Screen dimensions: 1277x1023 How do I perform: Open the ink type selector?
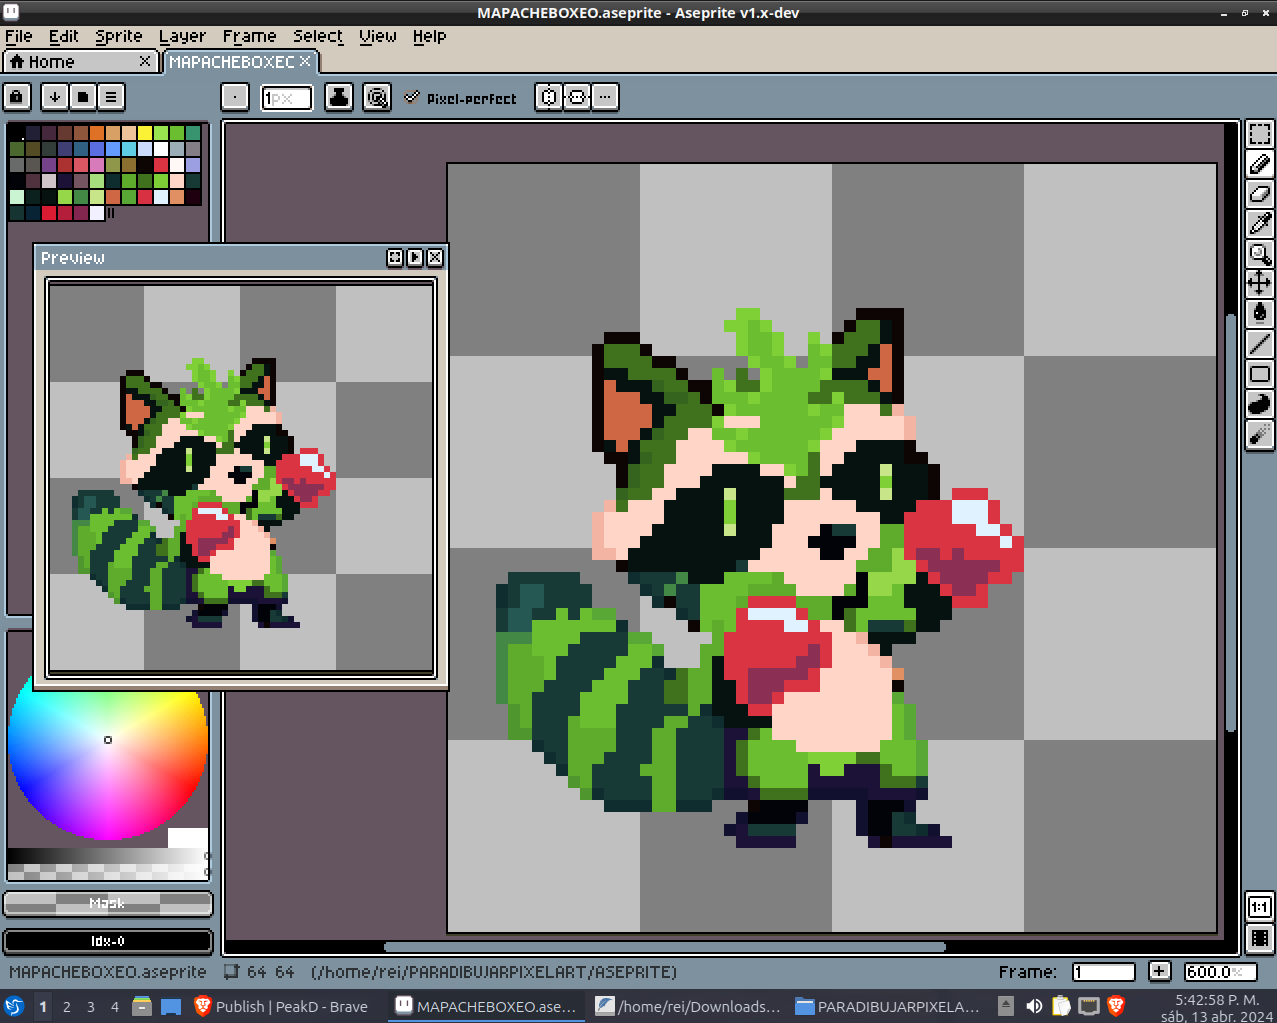pos(339,97)
